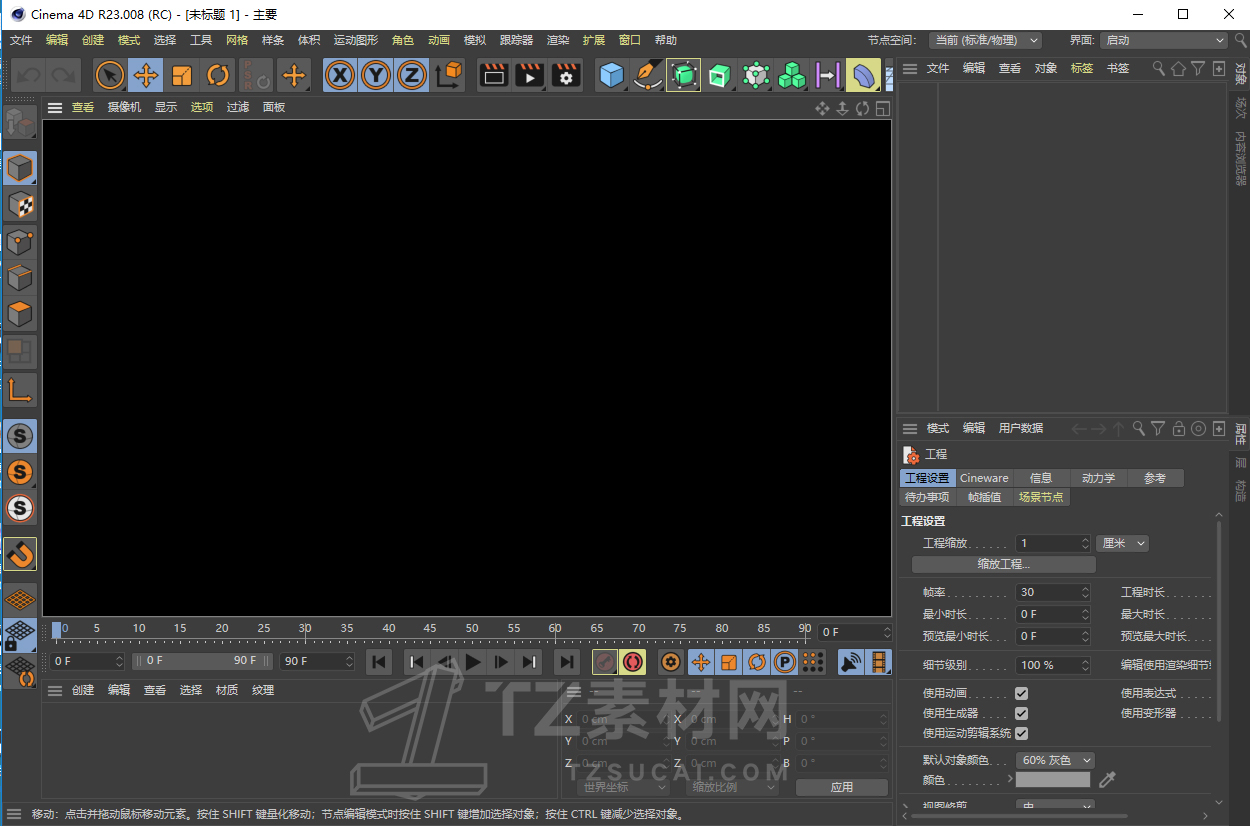Viewport: 1250px width, 826px height.
Task: Switch to model mode in left sidebar
Action: pos(20,168)
